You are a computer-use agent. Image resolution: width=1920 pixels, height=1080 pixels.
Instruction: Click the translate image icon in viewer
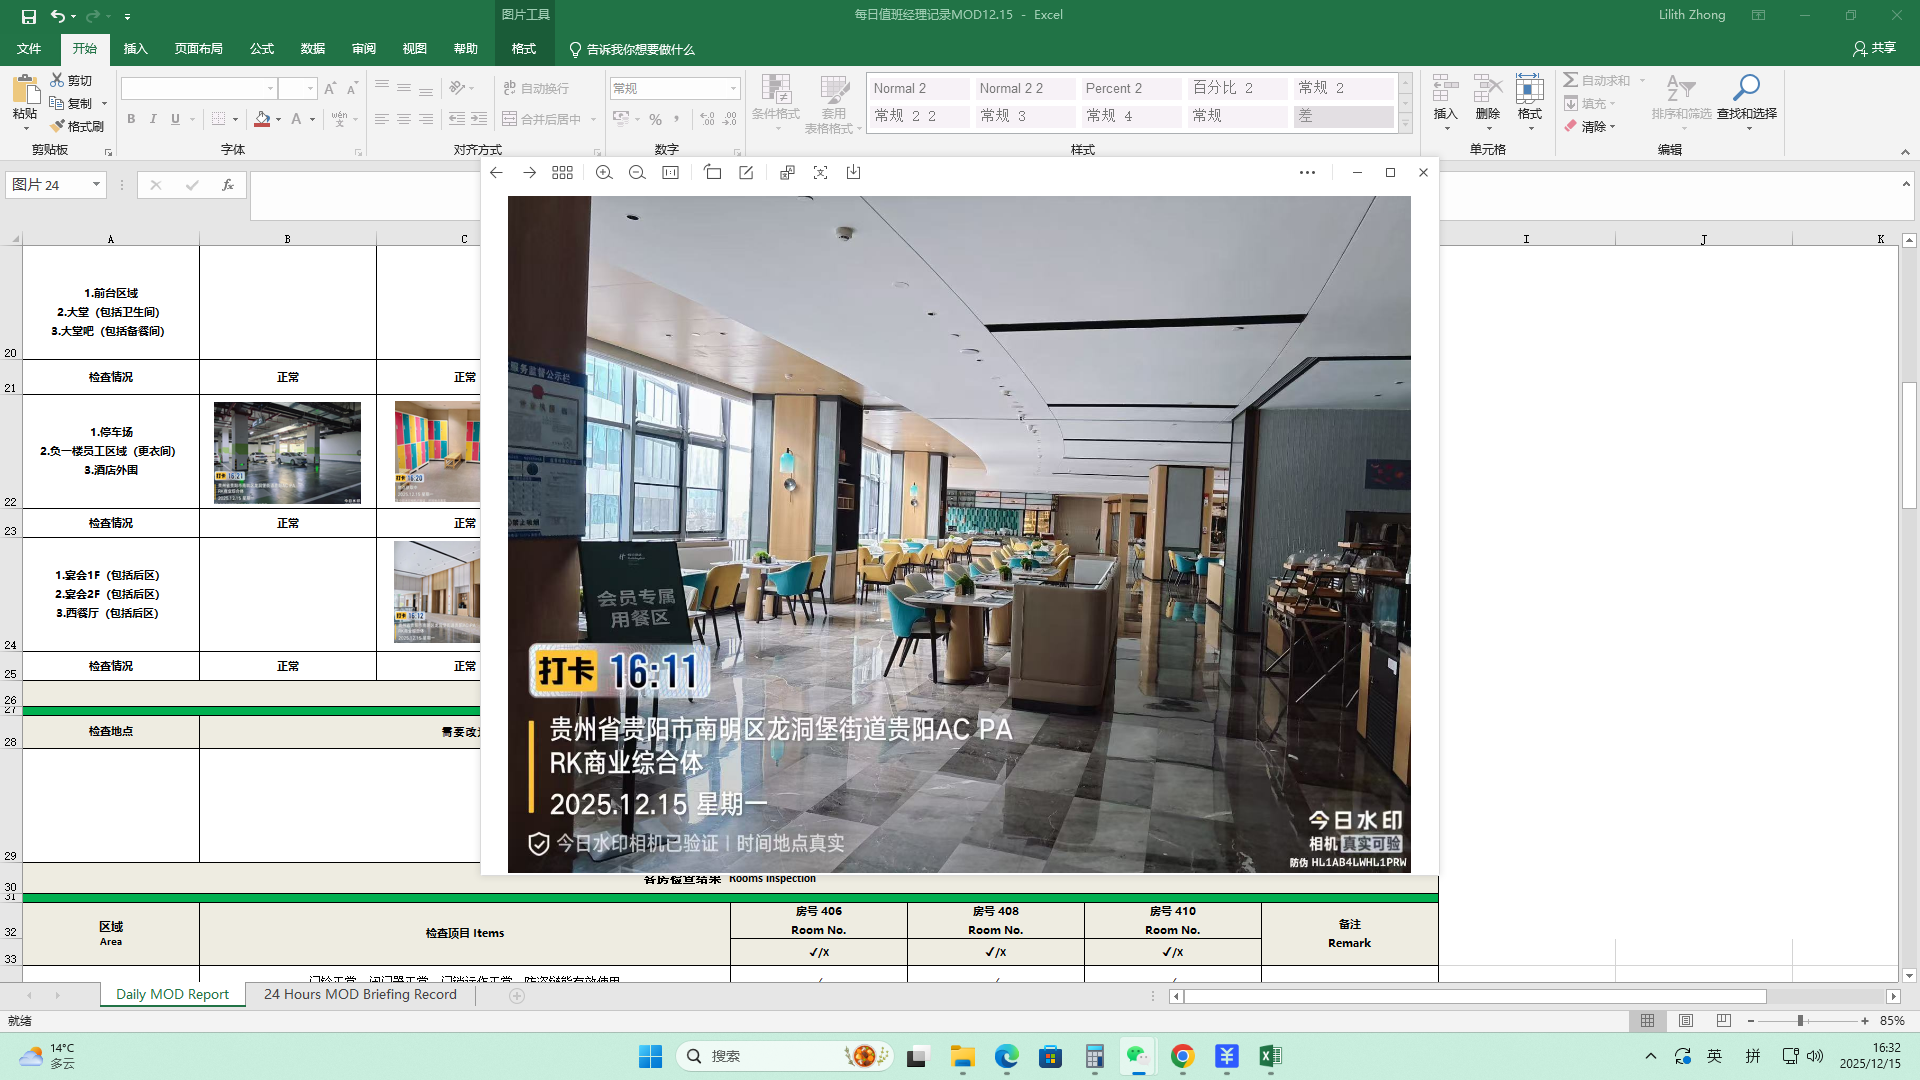[x=787, y=173]
